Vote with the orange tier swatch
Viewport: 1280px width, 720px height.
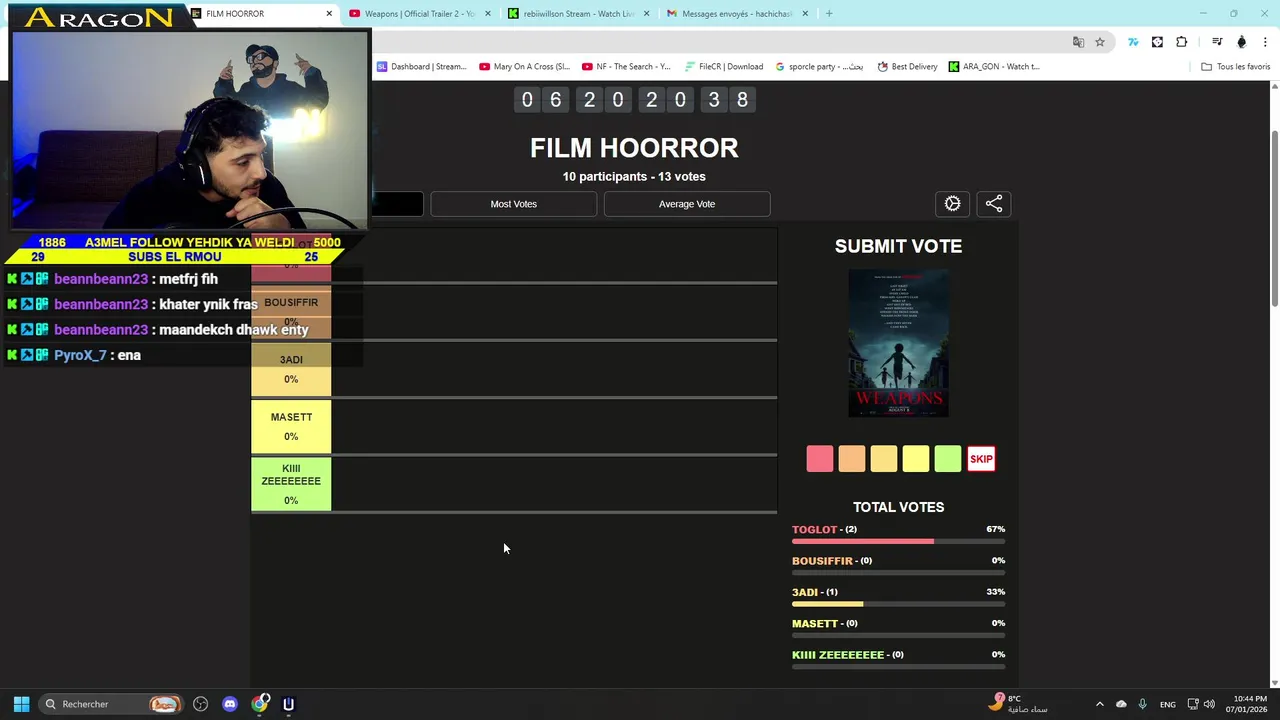(852, 459)
